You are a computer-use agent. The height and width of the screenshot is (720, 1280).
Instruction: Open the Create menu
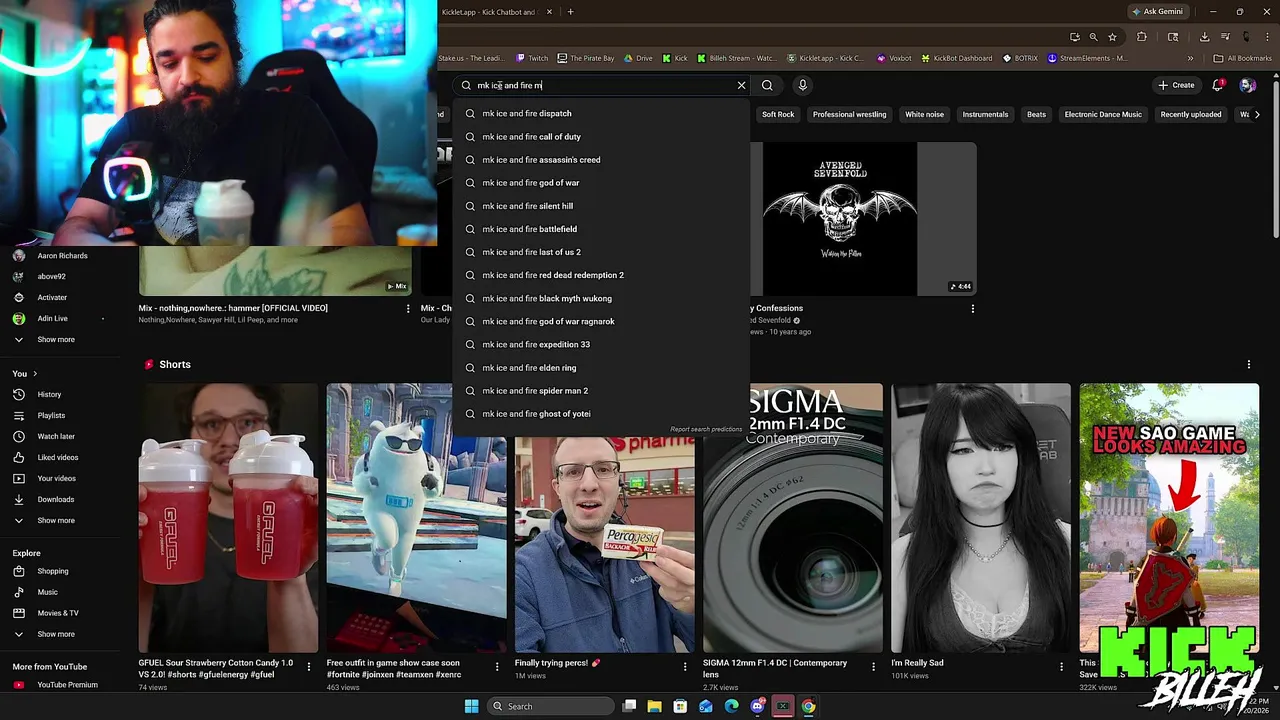1176,85
